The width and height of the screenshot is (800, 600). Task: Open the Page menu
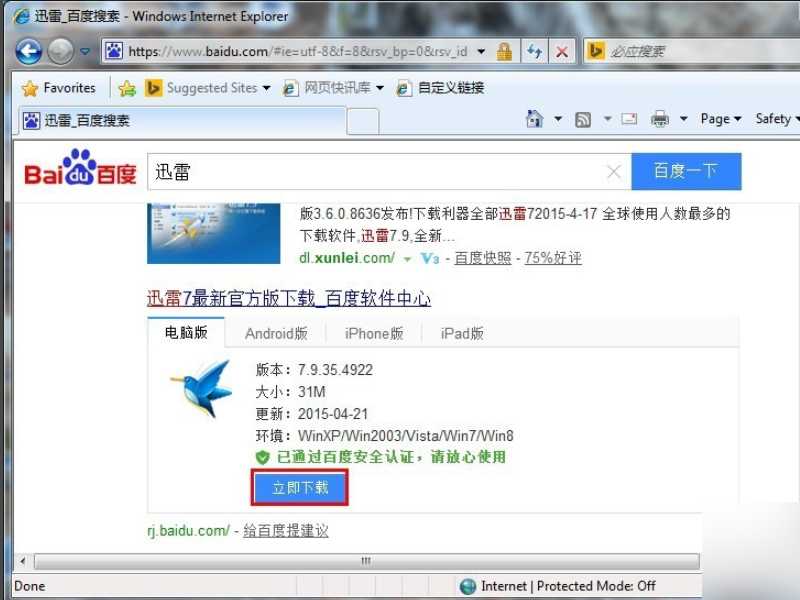[x=720, y=119]
